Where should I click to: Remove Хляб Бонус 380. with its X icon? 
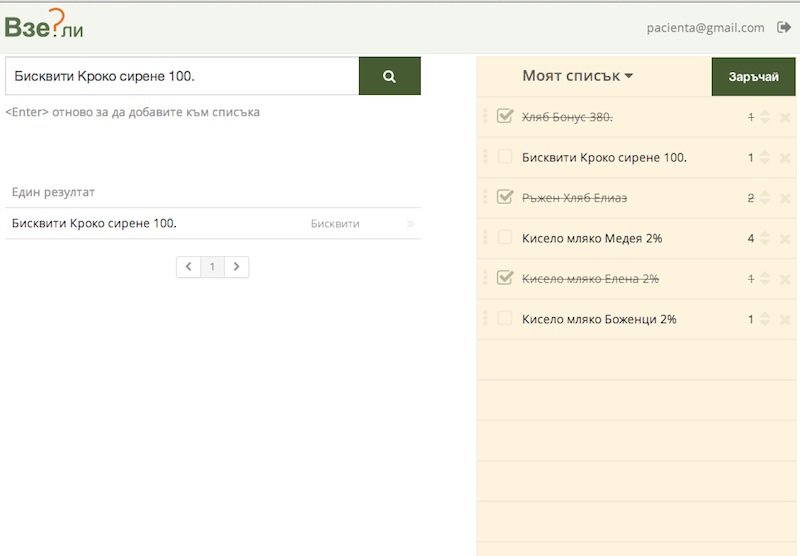pos(785,118)
